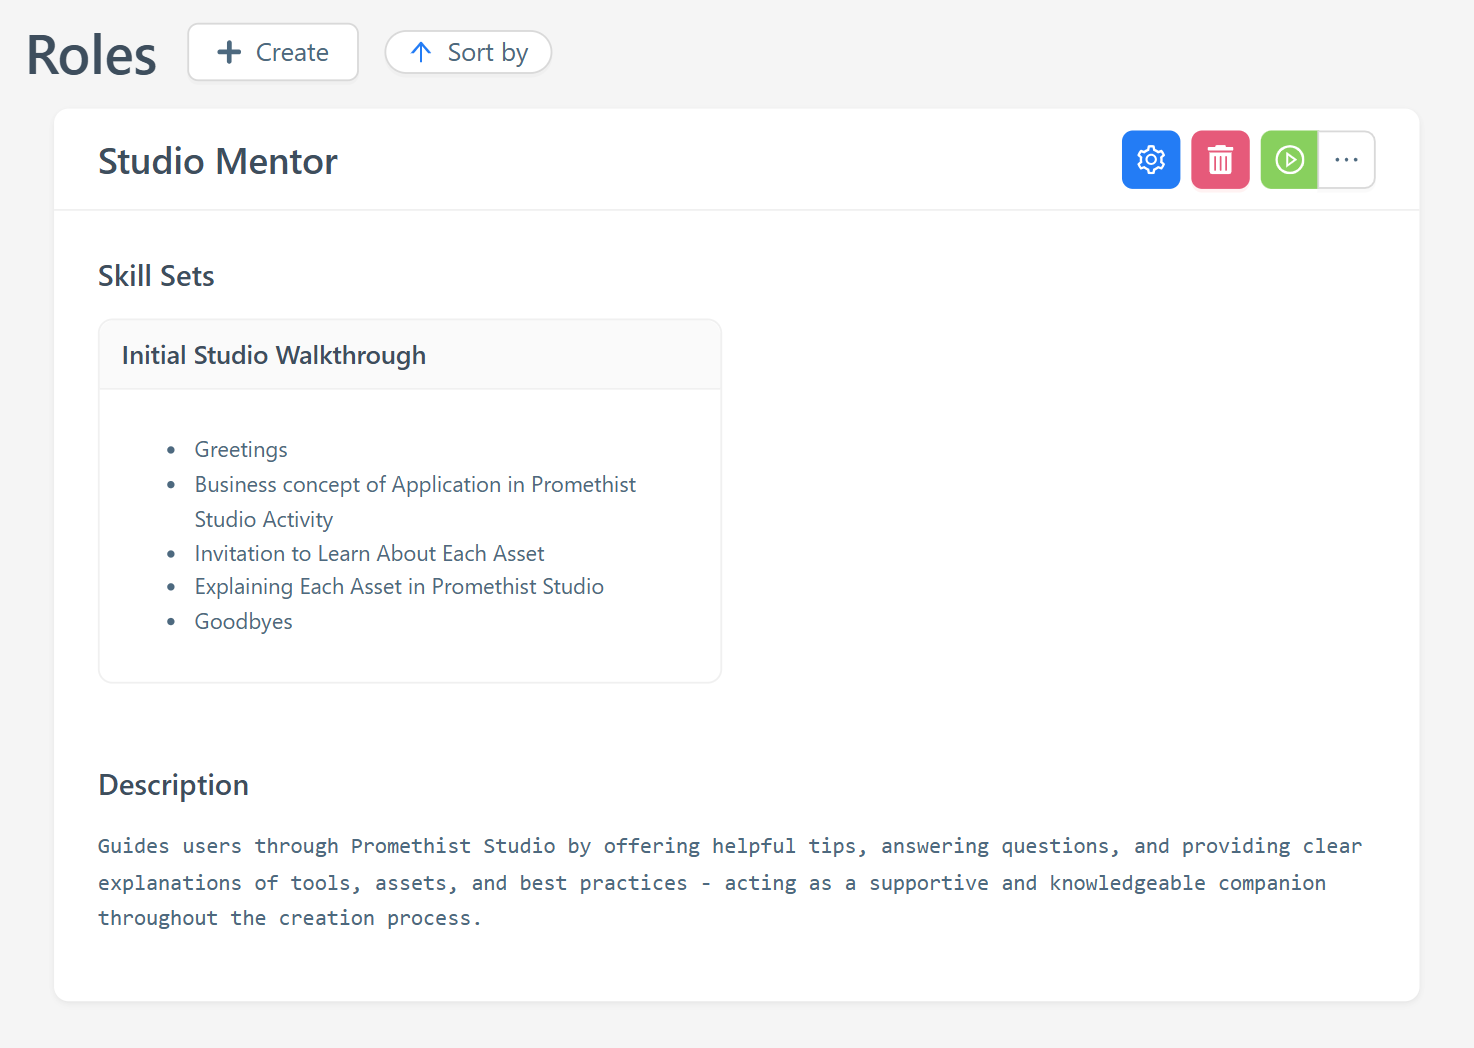1474x1048 pixels.
Task: Open the Studio Mentor role details
Action: pos(217,161)
